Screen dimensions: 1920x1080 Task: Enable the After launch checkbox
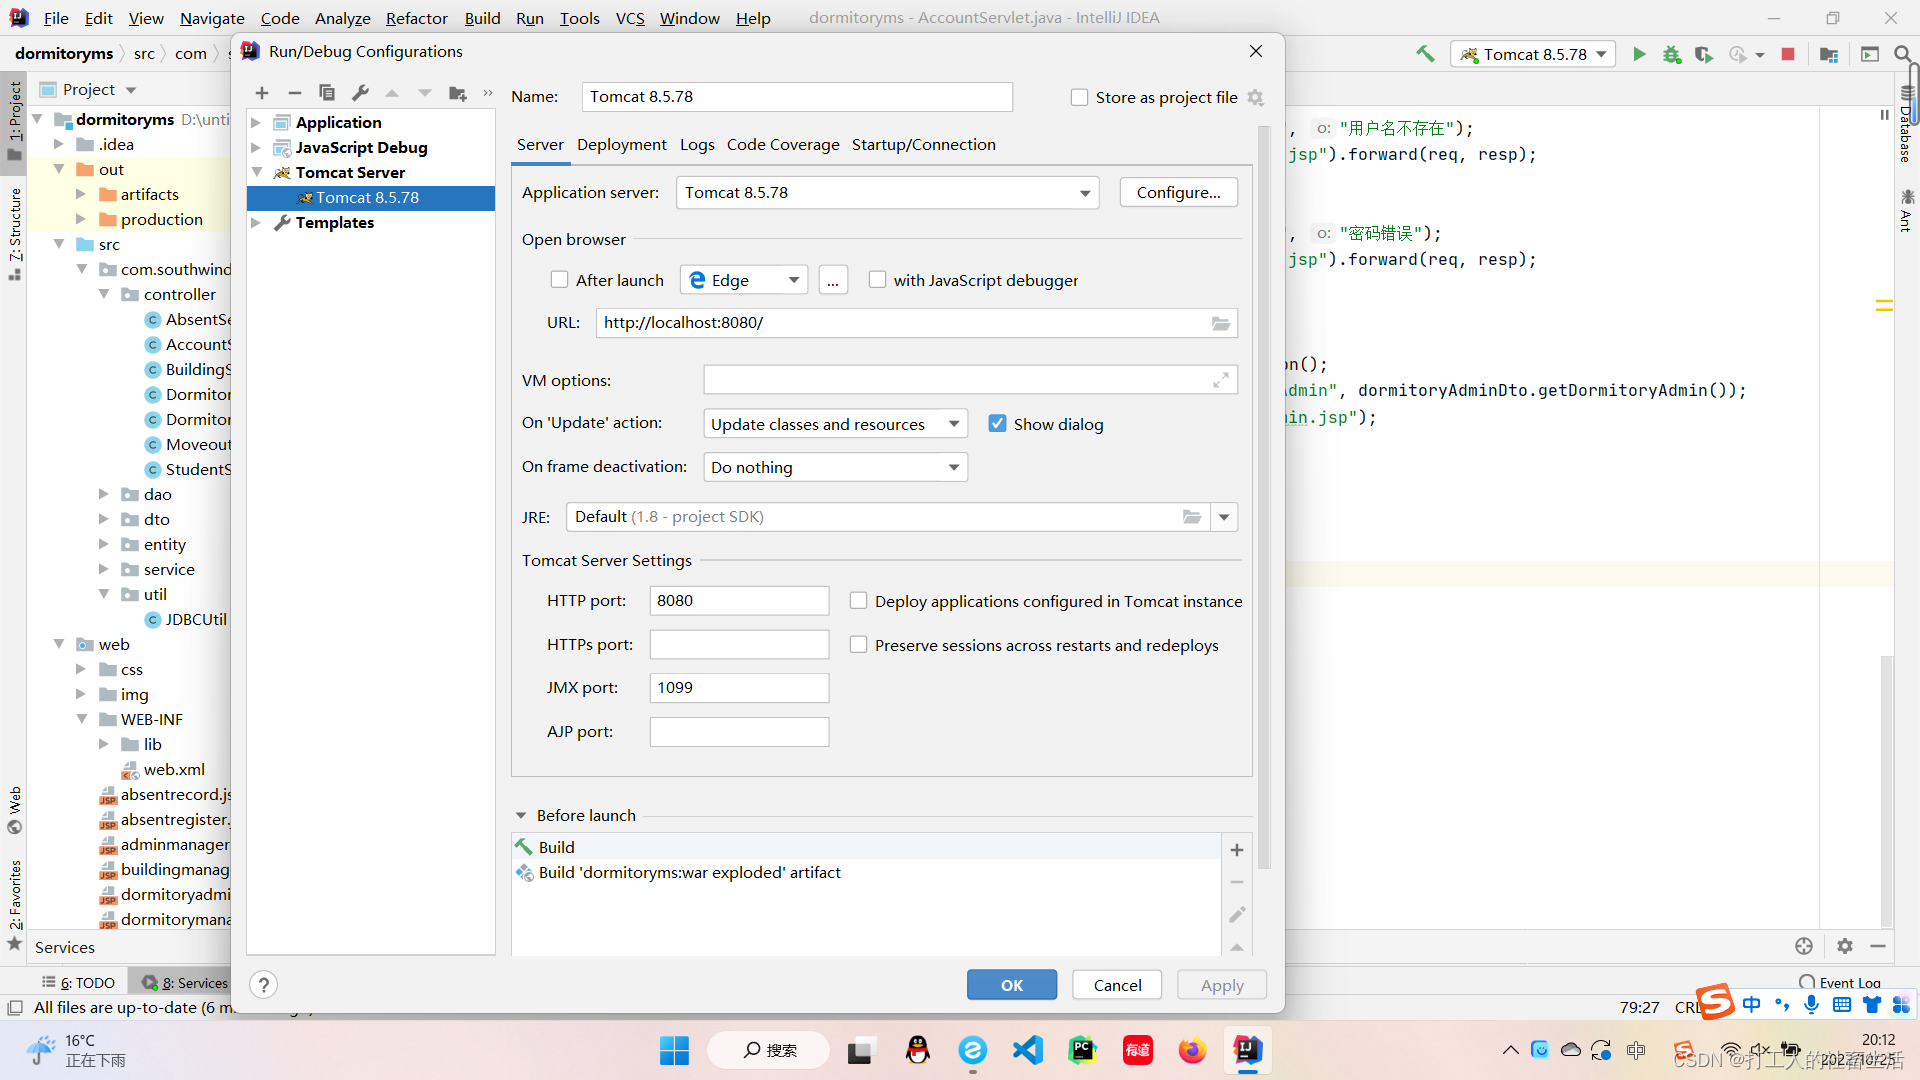(x=560, y=280)
